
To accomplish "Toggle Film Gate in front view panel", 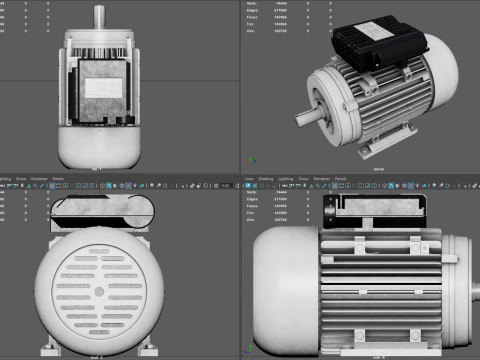I will (59, 186).
